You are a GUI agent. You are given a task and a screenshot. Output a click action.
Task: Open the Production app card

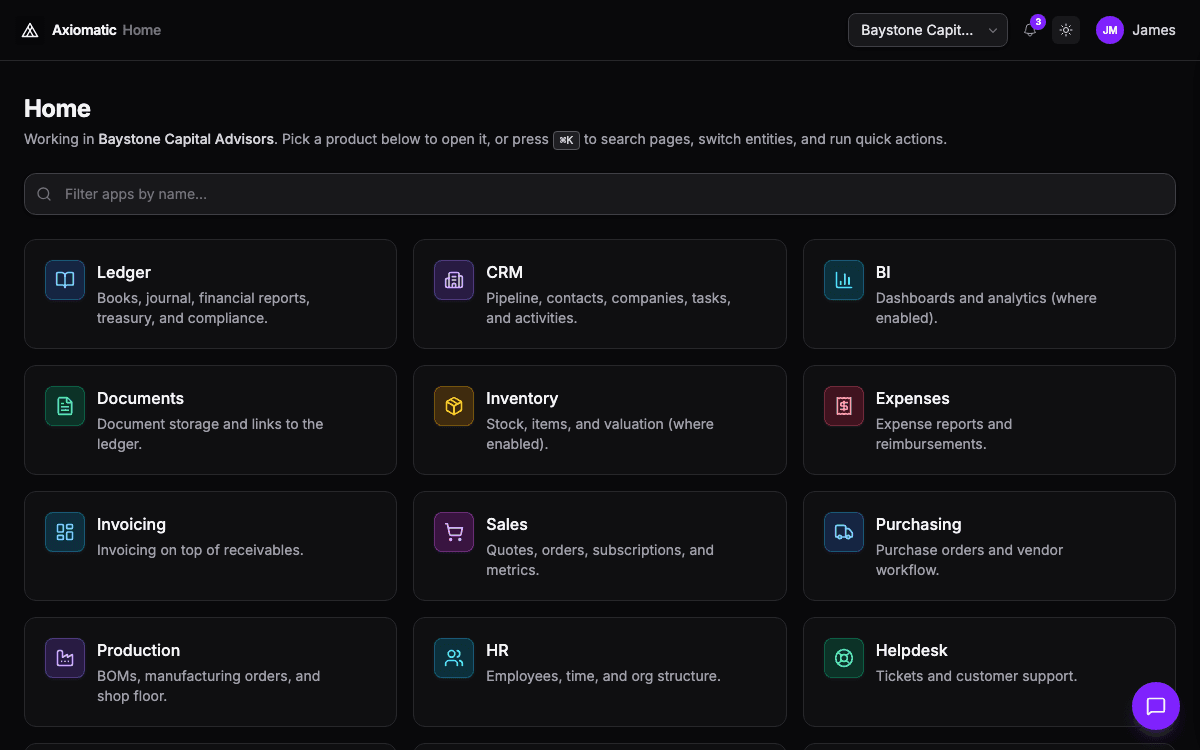[210, 671]
